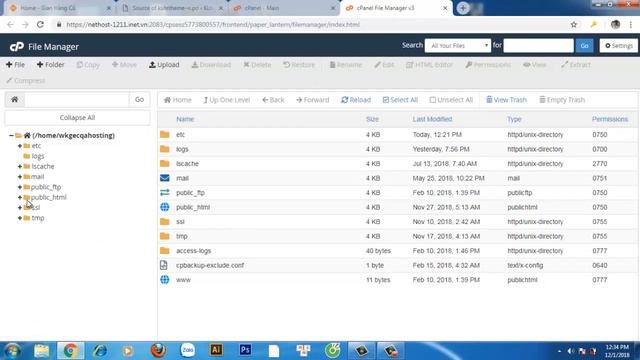This screenshot has width=640, height=360.
Task: Click the search 'for' text field
Action: [538, 46]
